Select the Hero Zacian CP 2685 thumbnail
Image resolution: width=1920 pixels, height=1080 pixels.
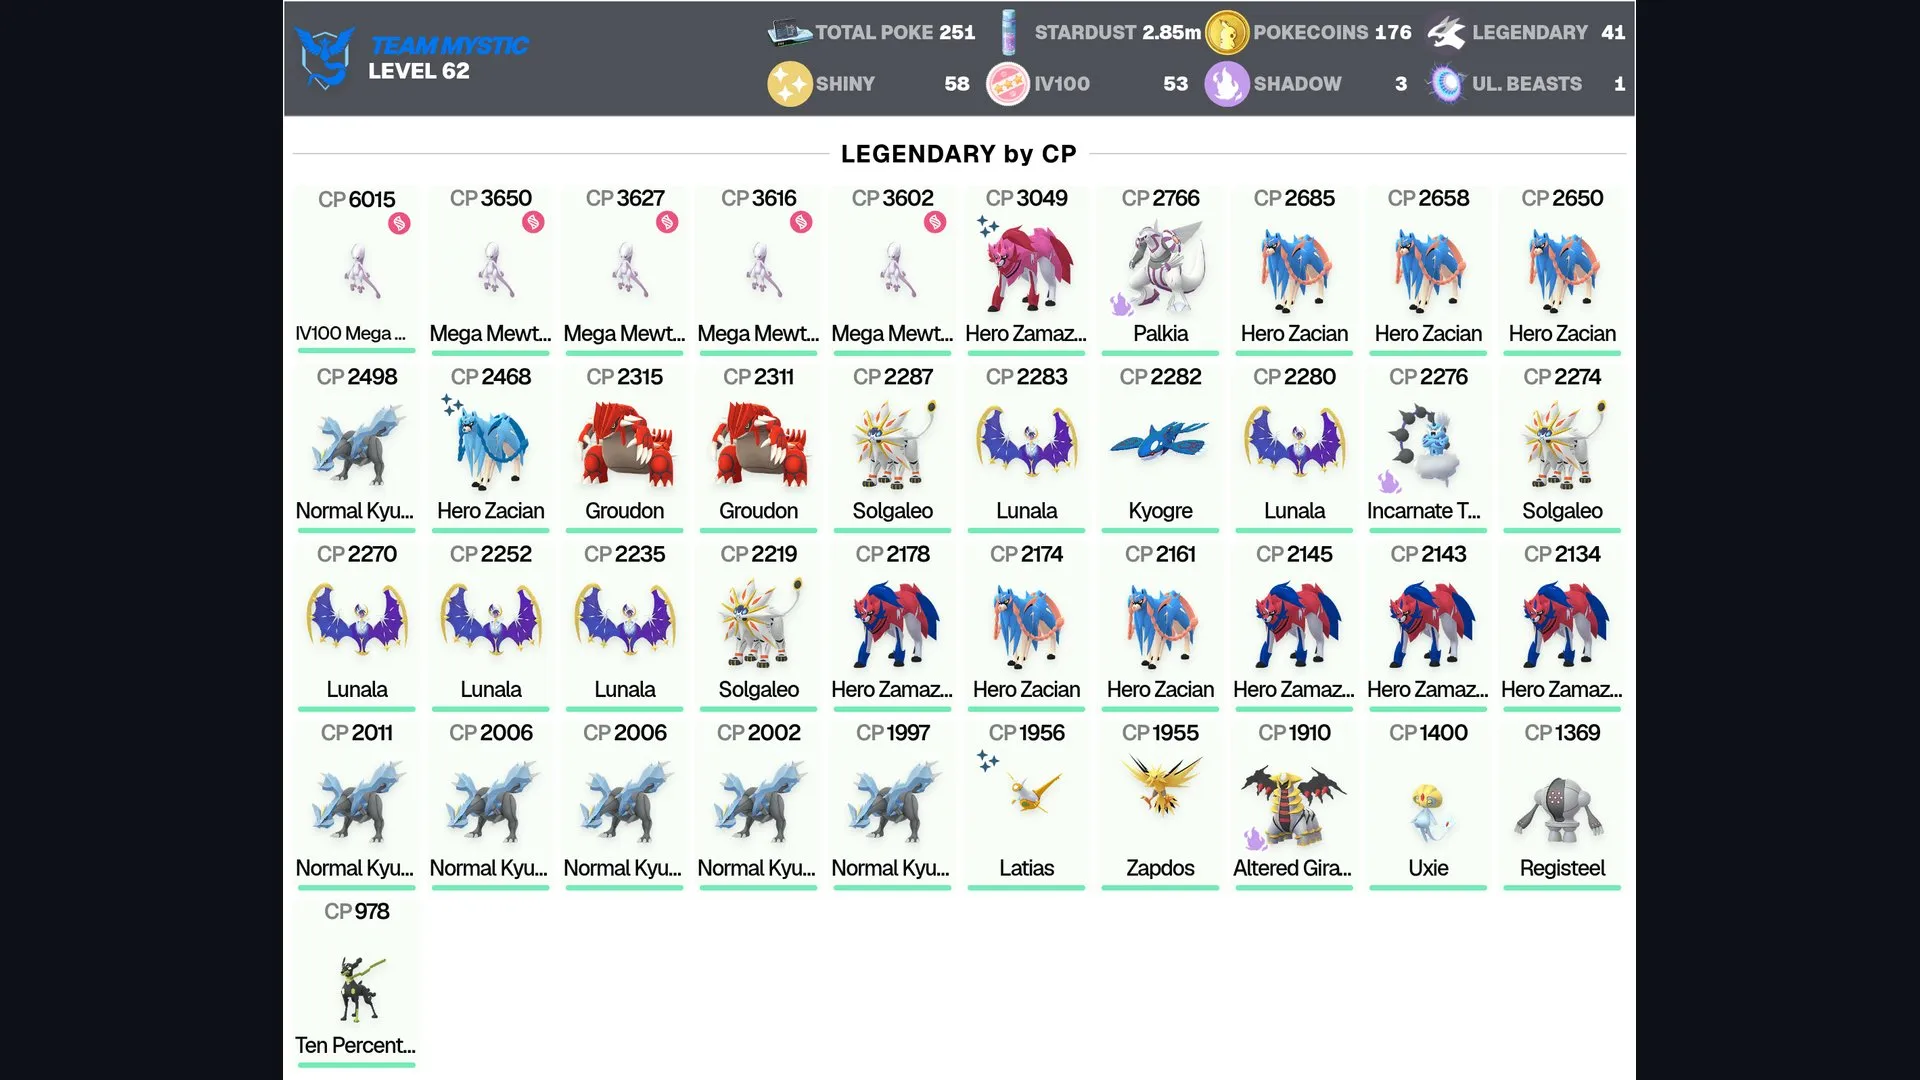click(1294, 269)
